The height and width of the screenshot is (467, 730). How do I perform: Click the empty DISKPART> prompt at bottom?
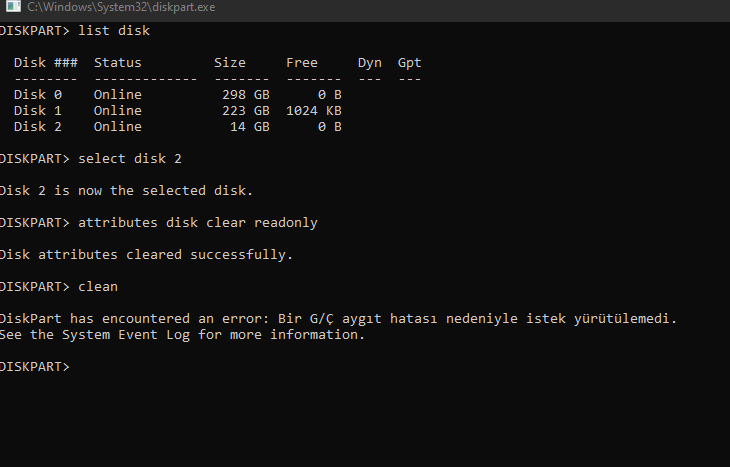click(35, 367)
